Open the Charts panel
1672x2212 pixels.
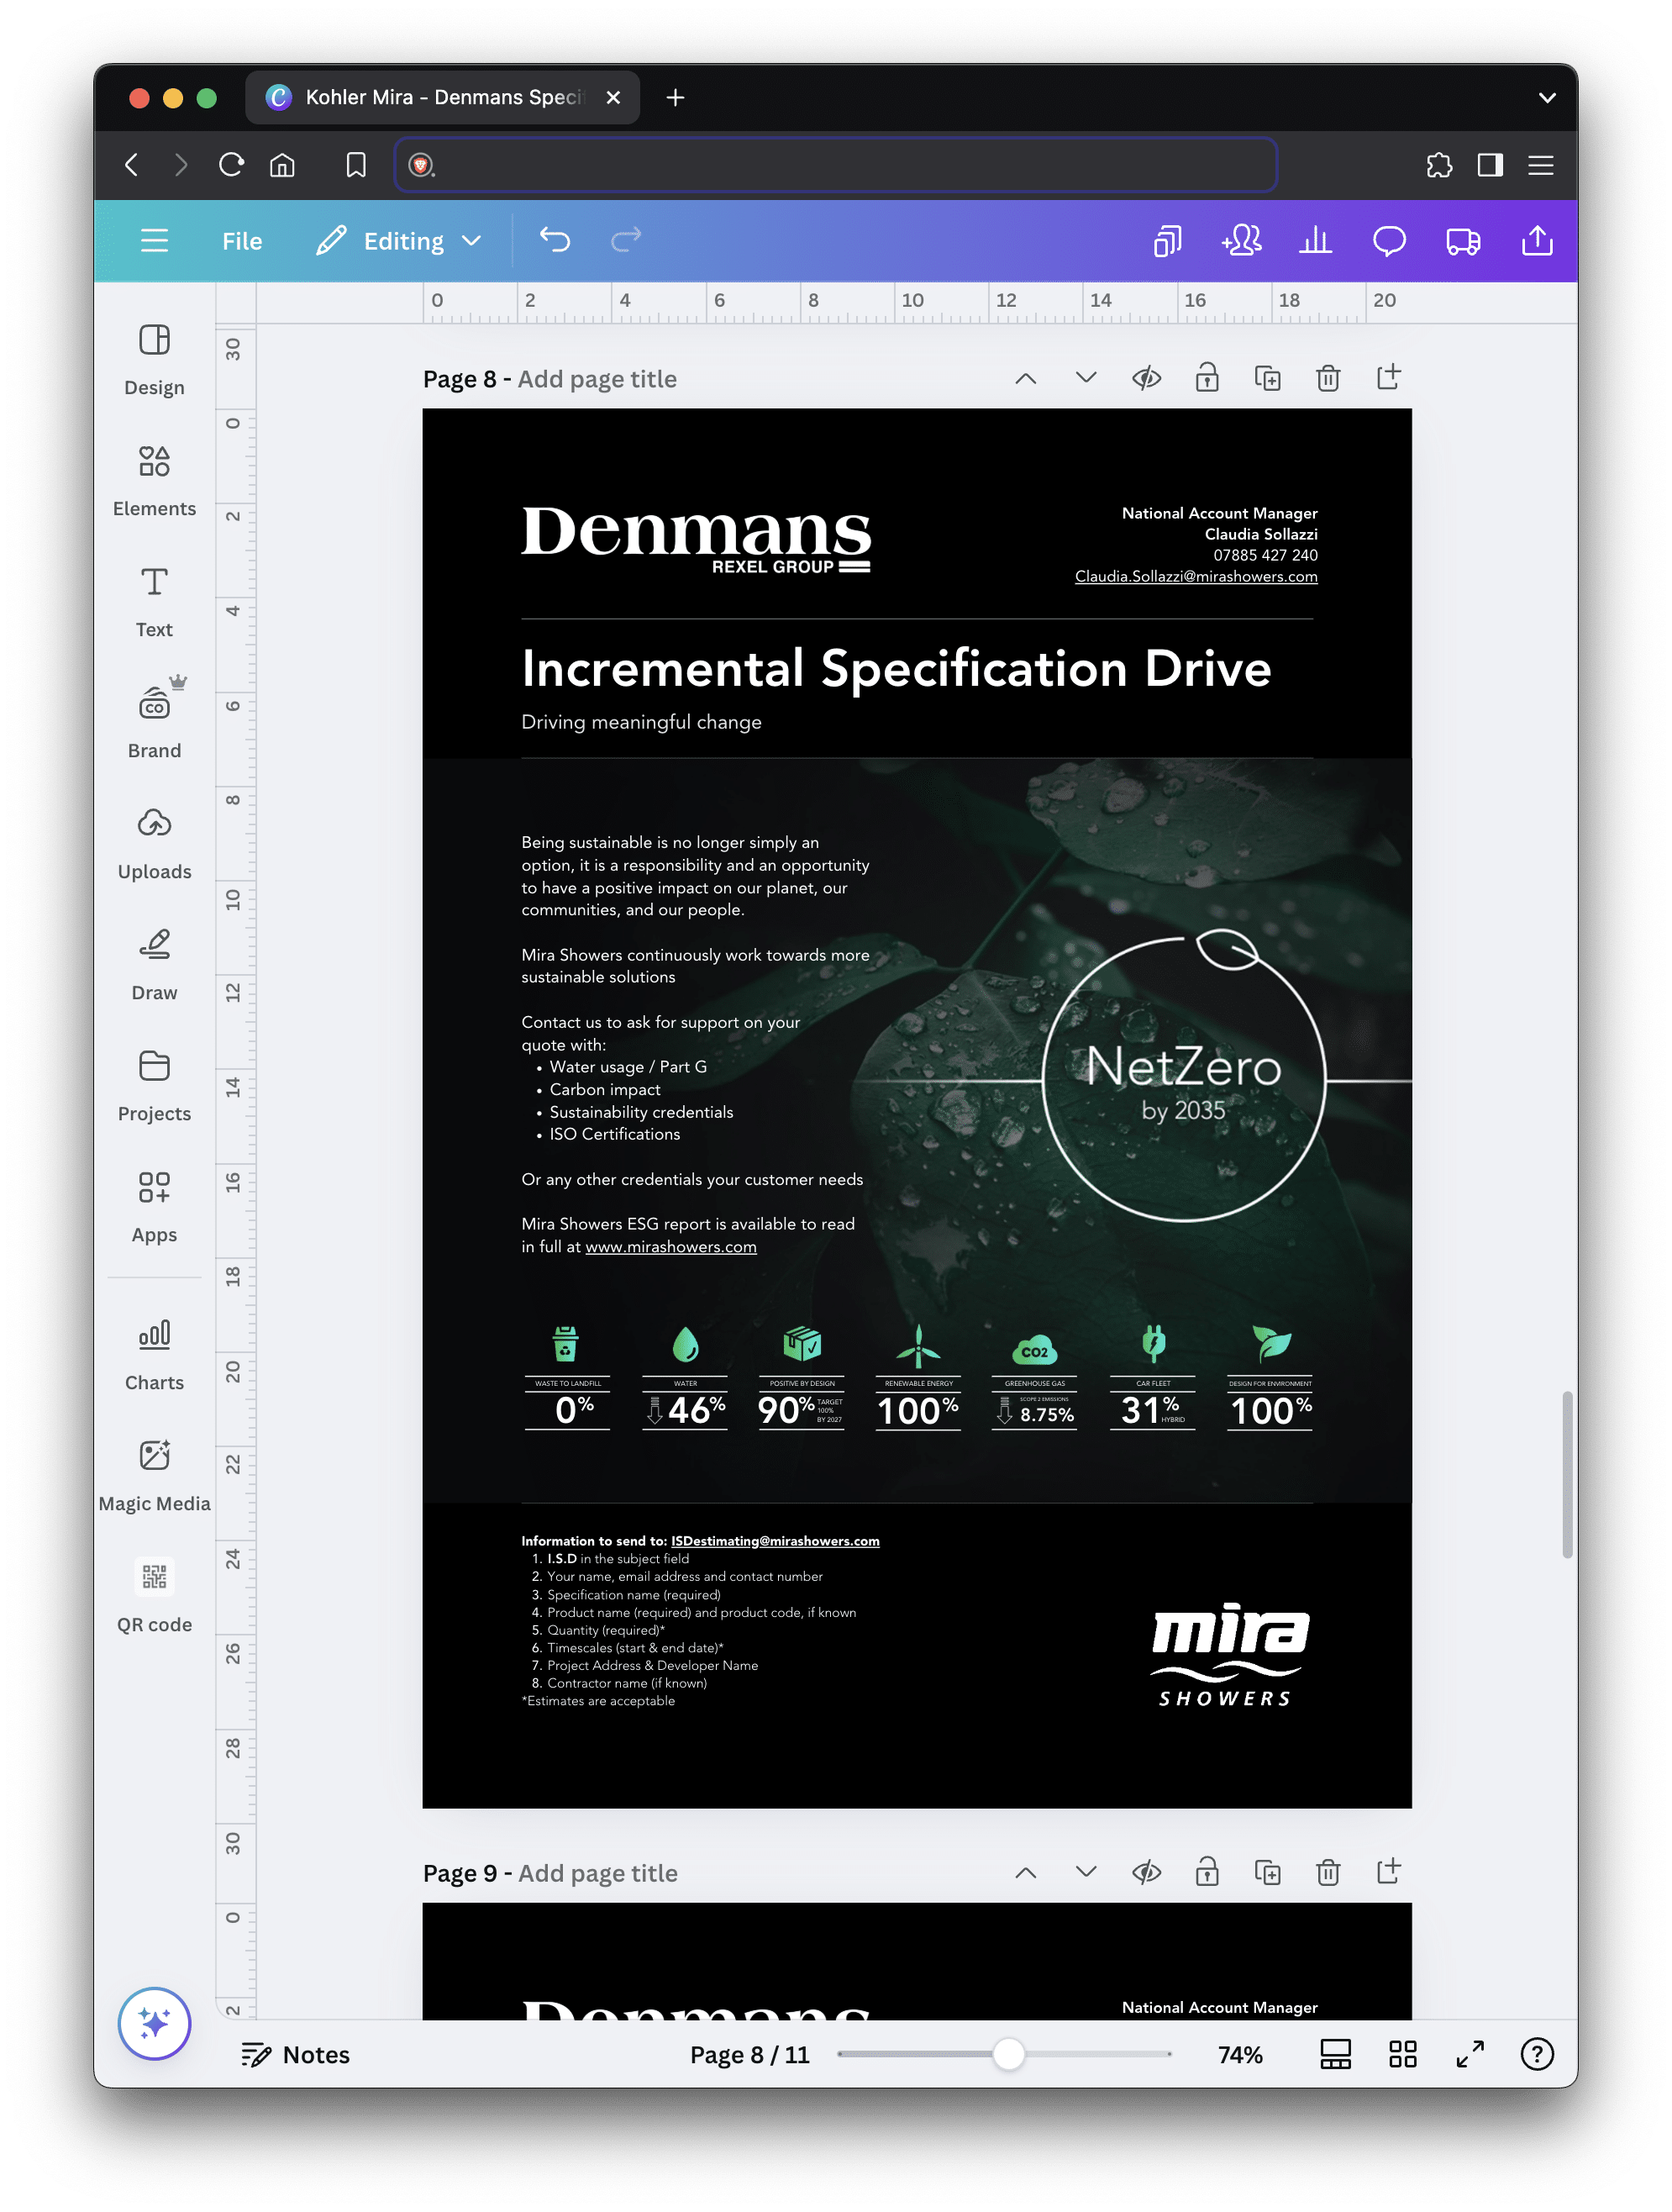154,1355
